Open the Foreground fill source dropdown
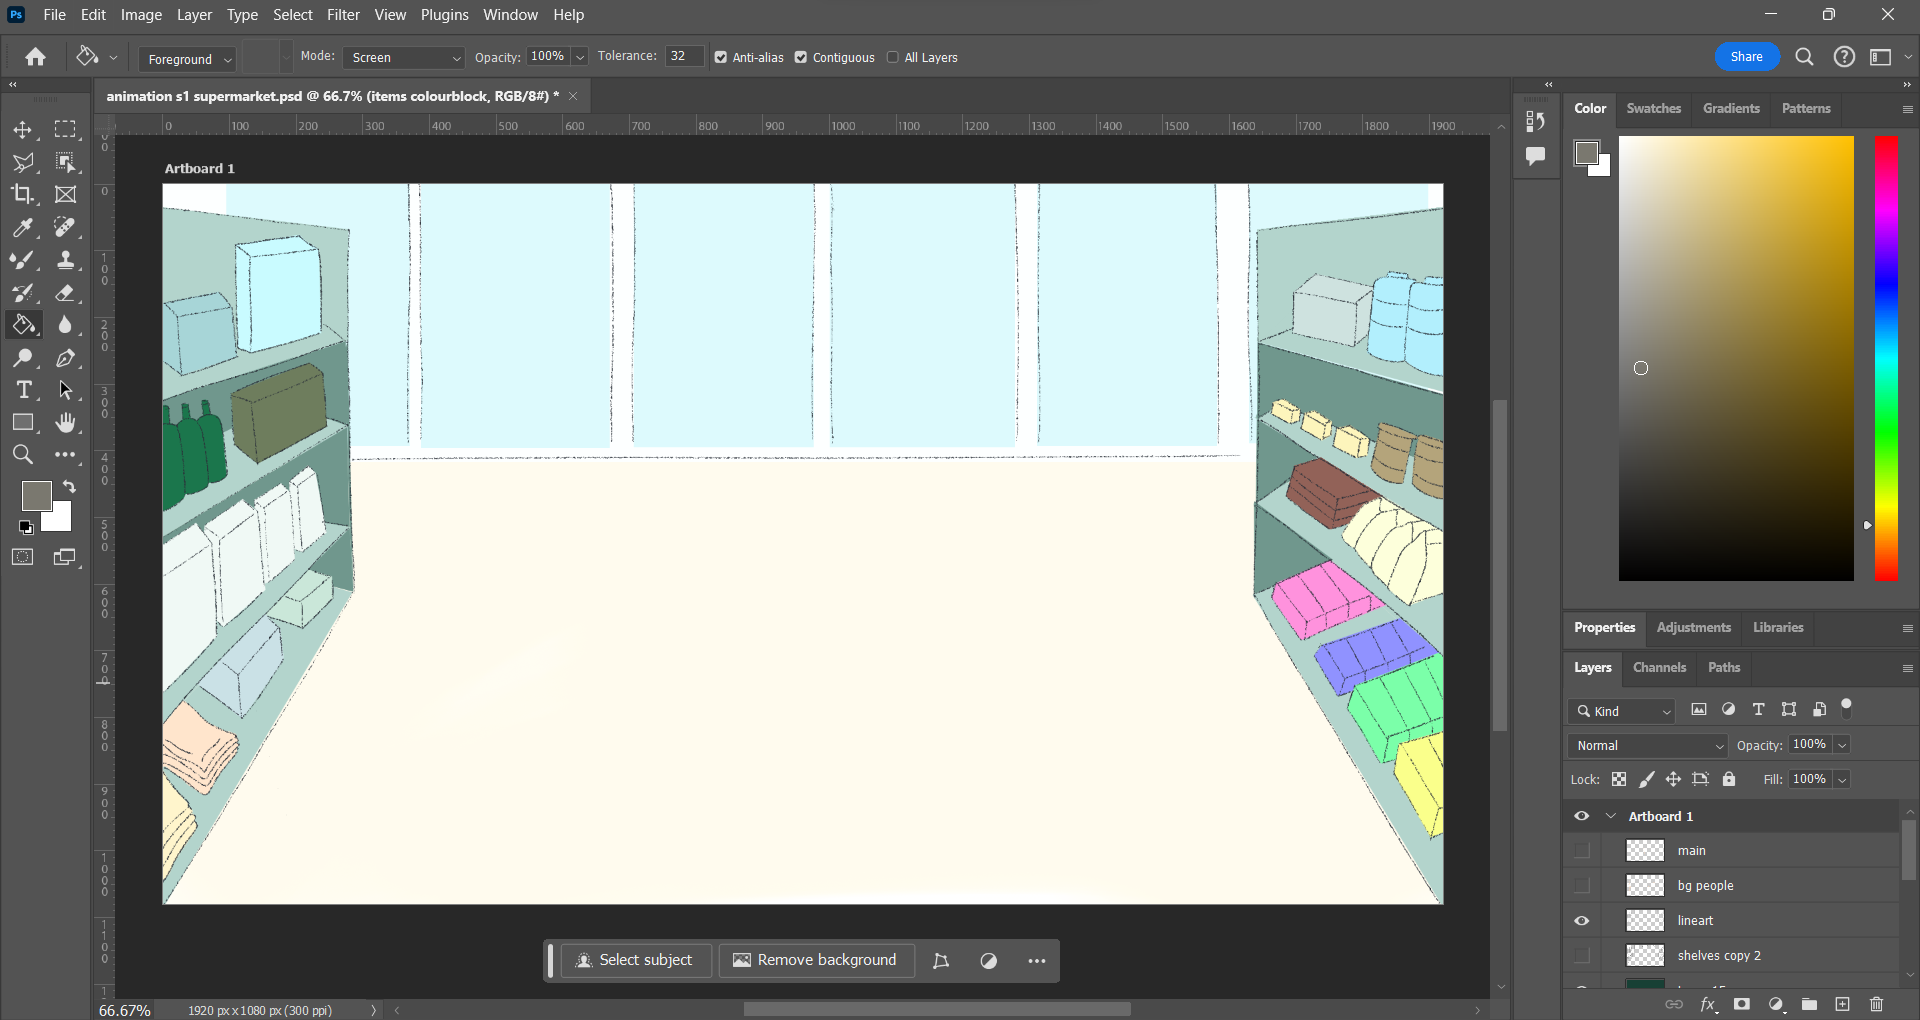This screenshot has height=1020, width=1920. coord(188,59)
